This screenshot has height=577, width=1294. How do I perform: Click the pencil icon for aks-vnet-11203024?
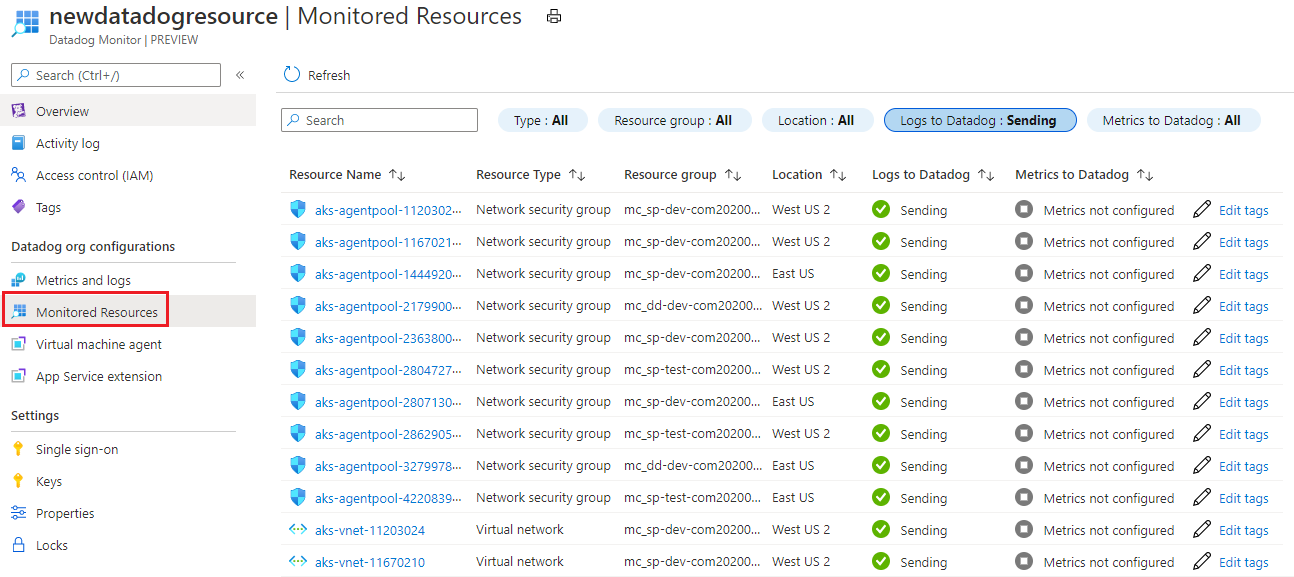point(1202,529)
